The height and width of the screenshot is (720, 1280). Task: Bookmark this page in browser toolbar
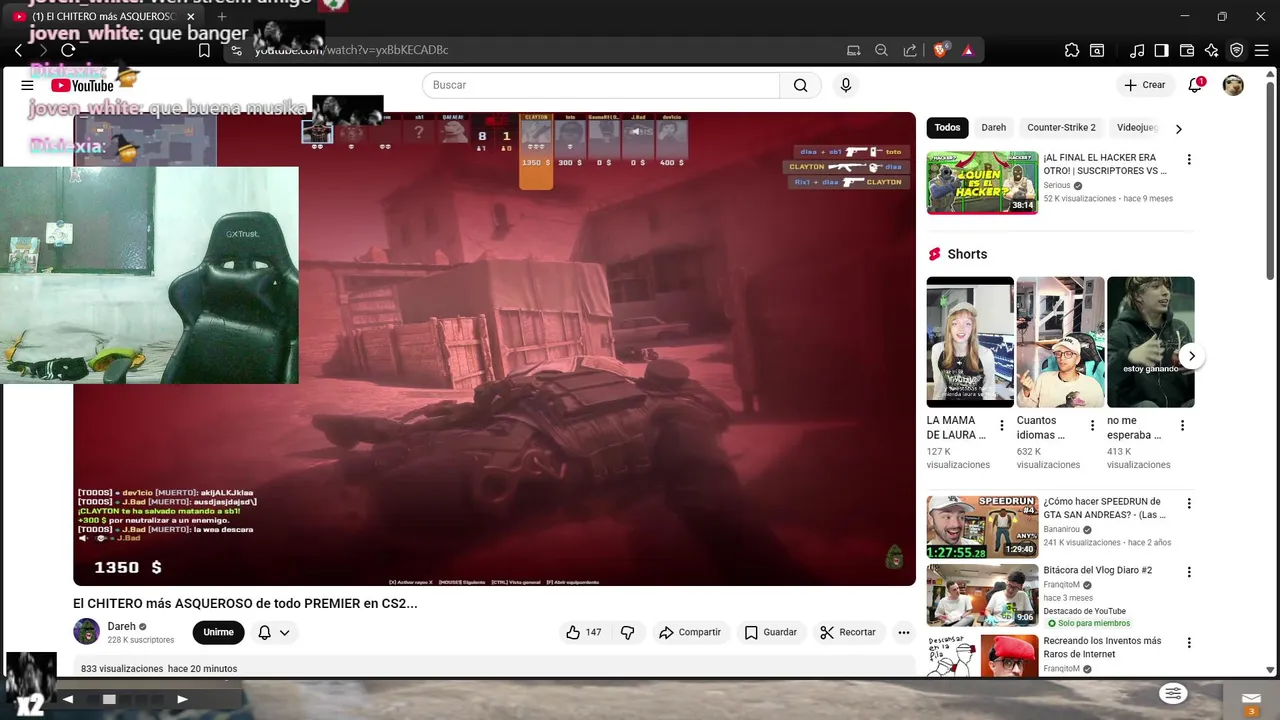[x=204, y=50]
